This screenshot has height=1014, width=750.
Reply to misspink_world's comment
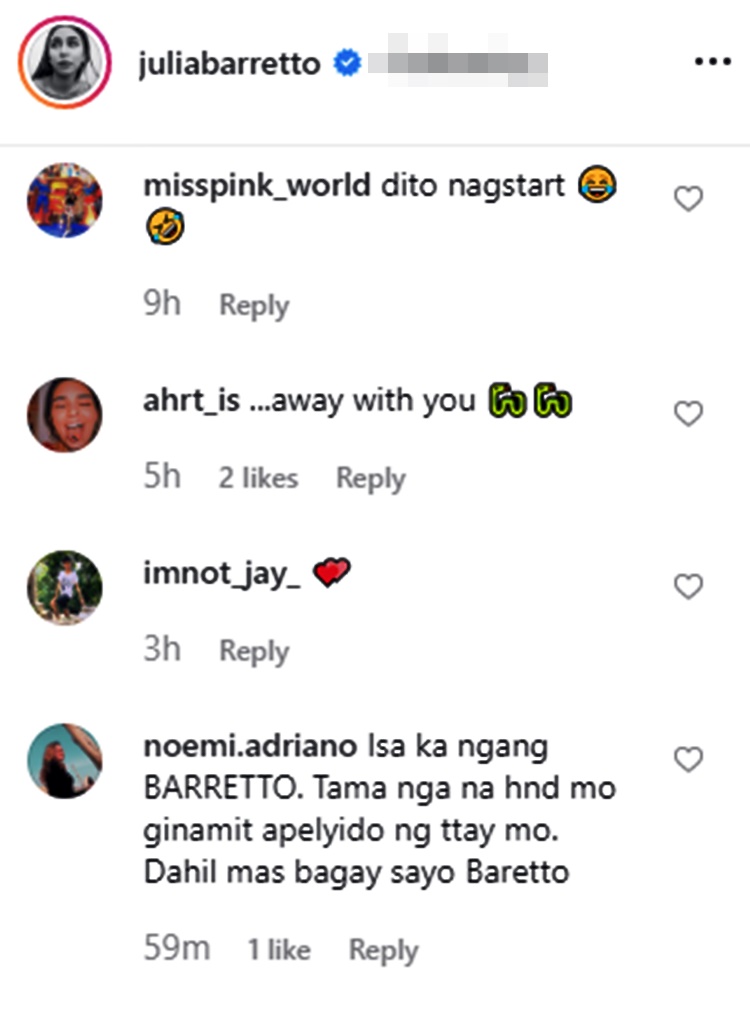point(254,305)
